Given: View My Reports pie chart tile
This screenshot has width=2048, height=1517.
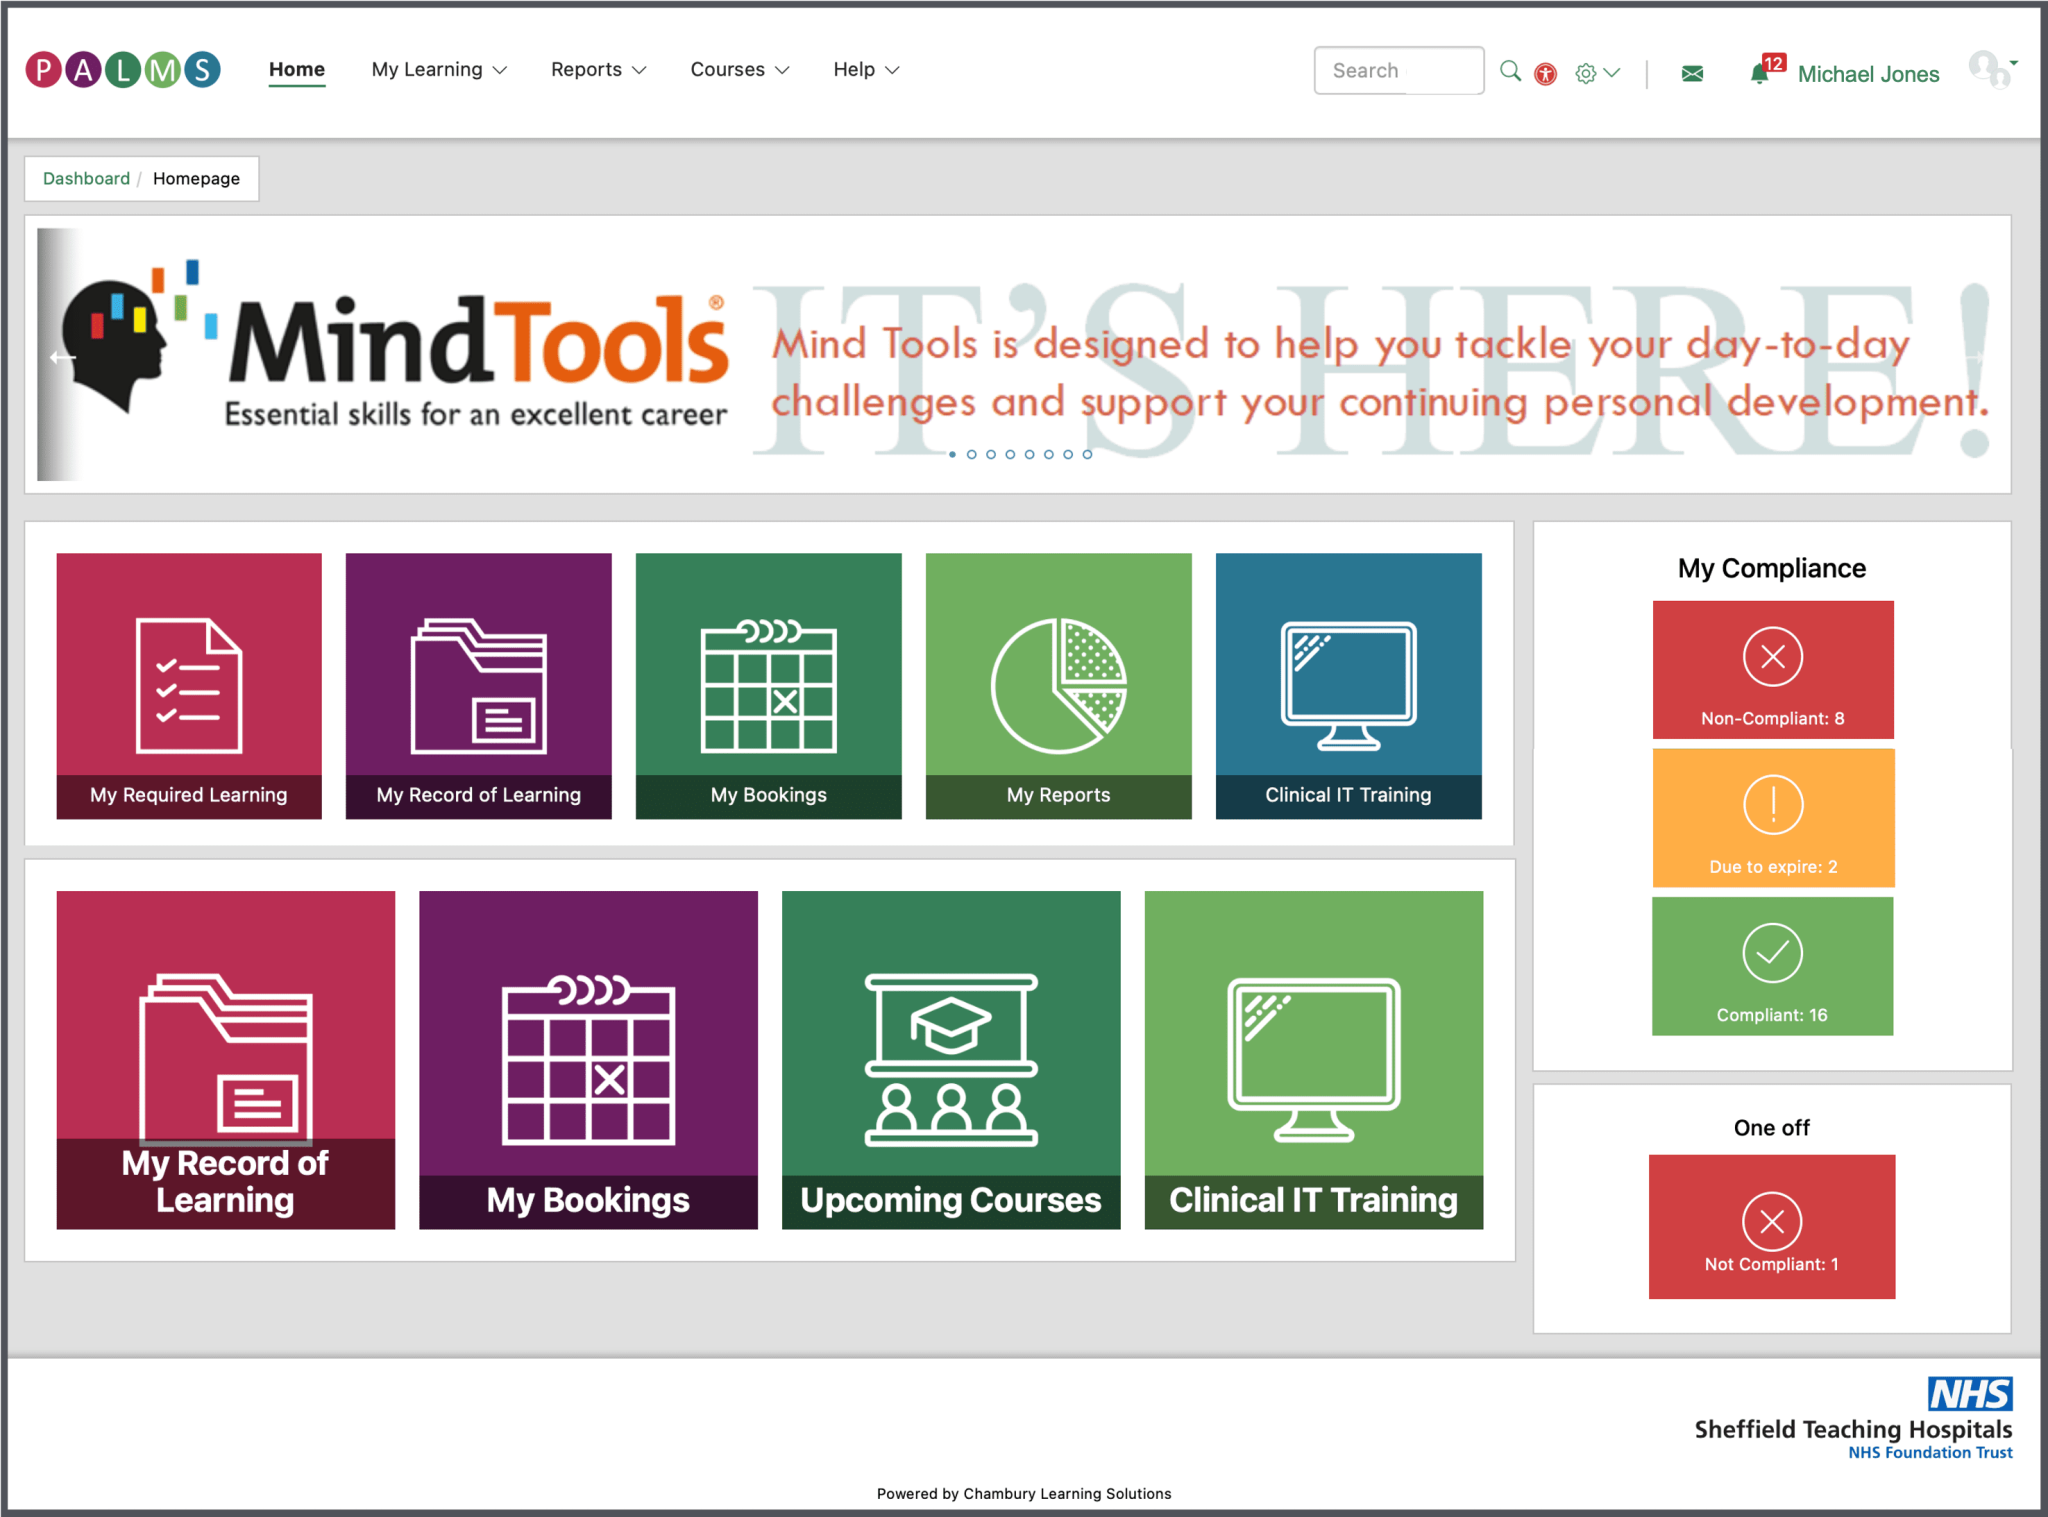Looking at the screenshot, I should pyautogui.click(x=1057, y=686).
